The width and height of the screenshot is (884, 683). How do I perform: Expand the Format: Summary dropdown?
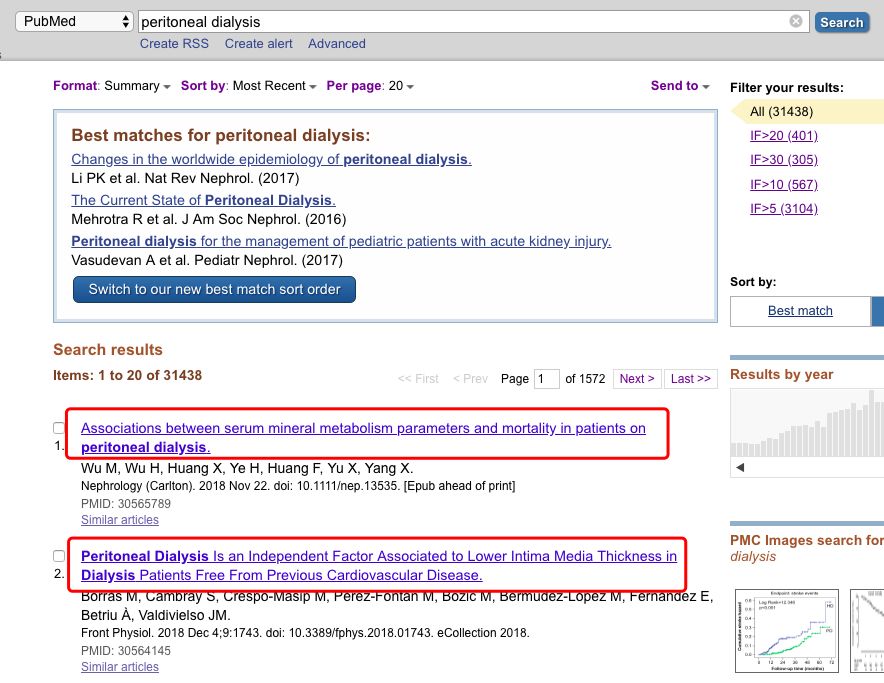tap(112, 86)
